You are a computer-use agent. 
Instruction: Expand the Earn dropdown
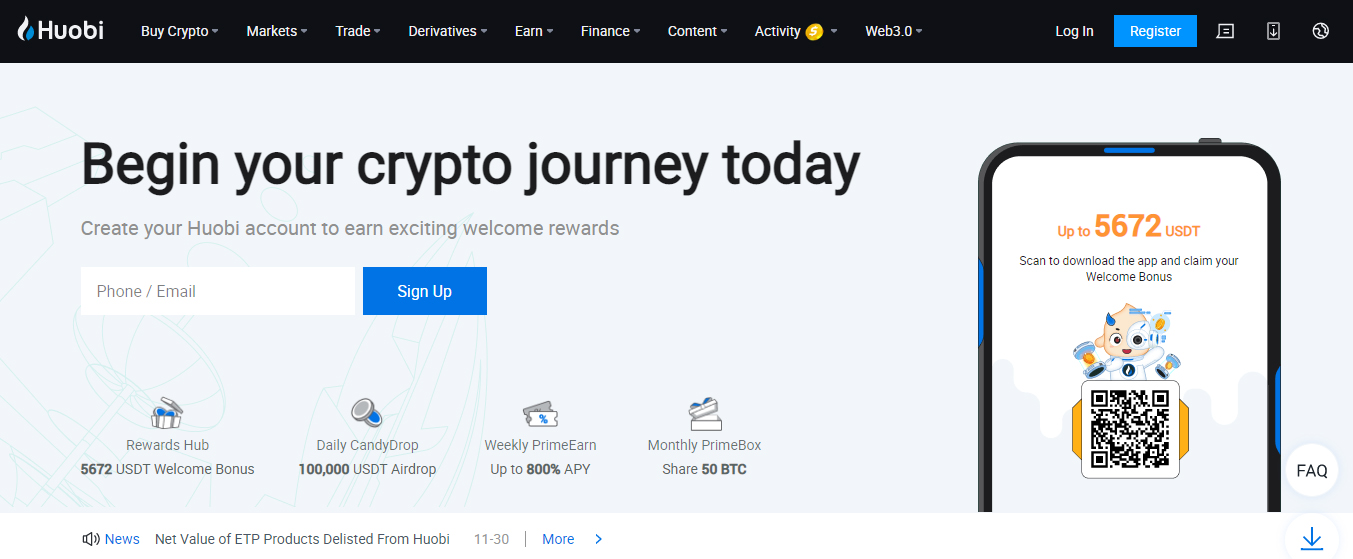point(534,31)
